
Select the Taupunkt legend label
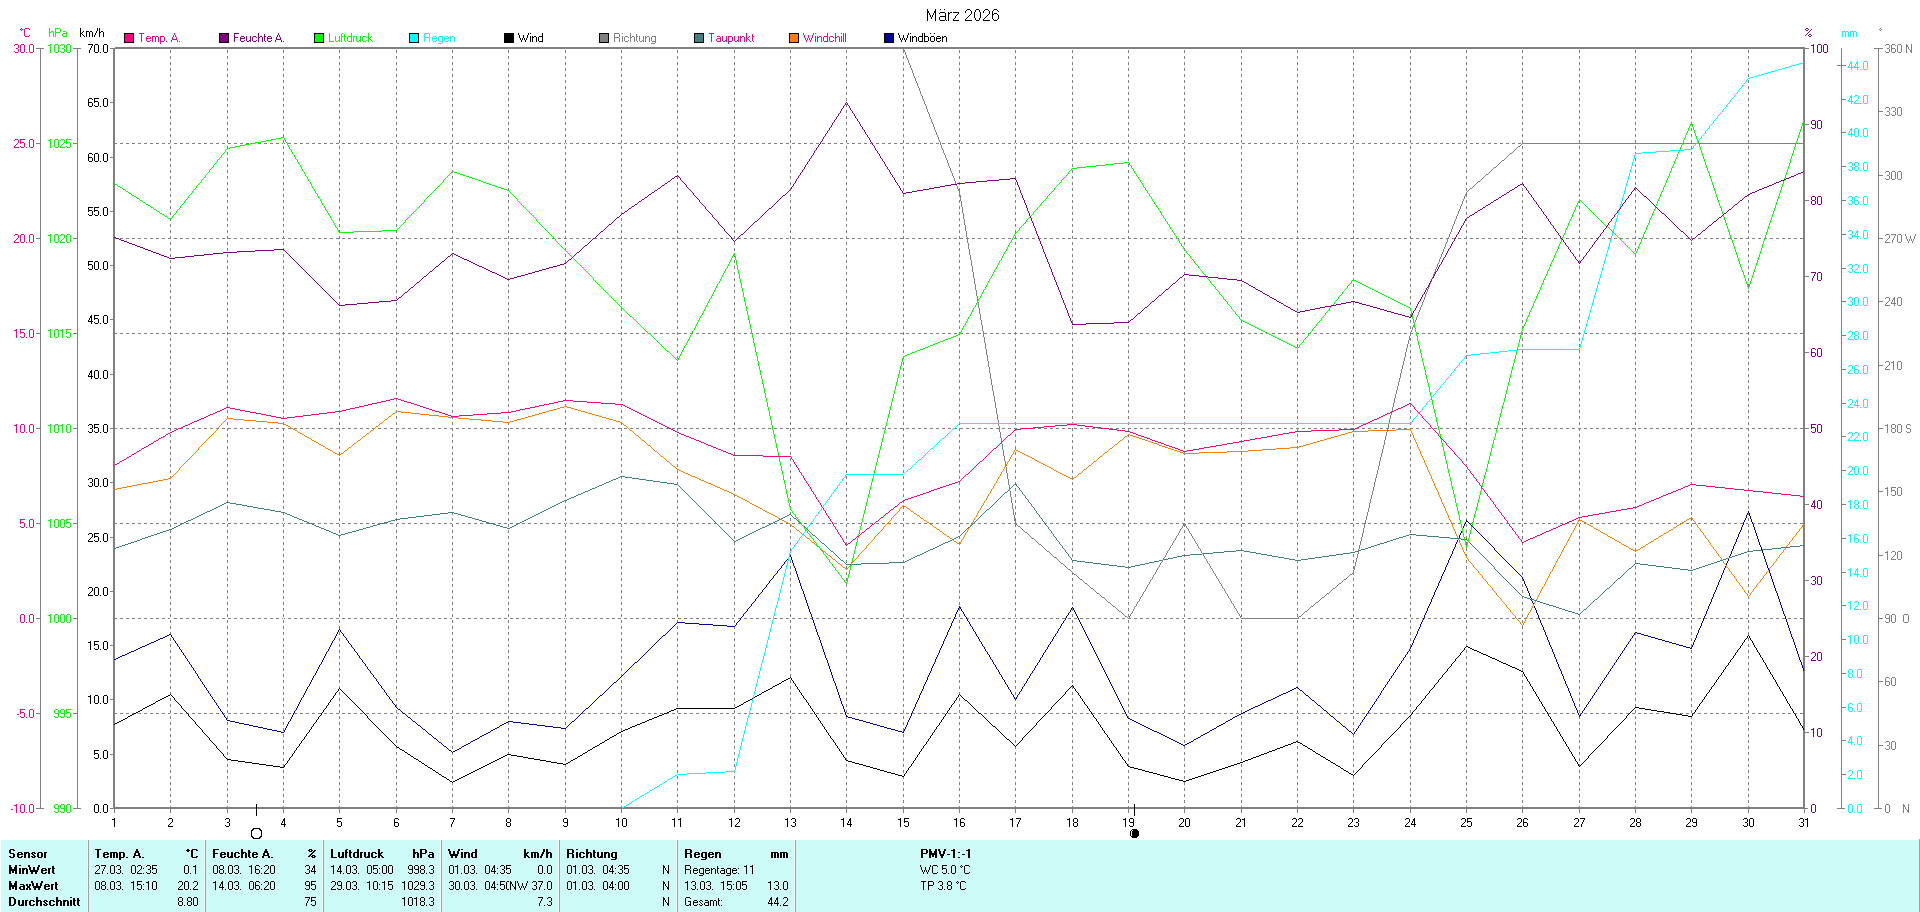tap(731, 38)
